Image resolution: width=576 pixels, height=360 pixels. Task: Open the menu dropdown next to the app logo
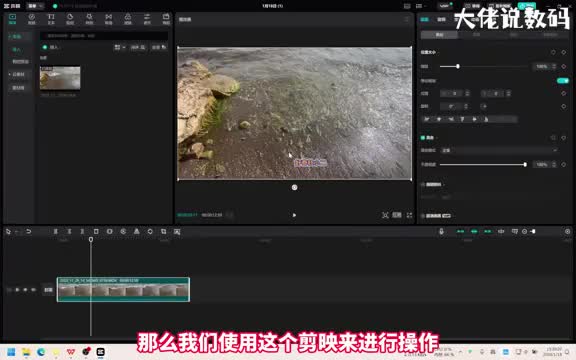pos(36,6)
